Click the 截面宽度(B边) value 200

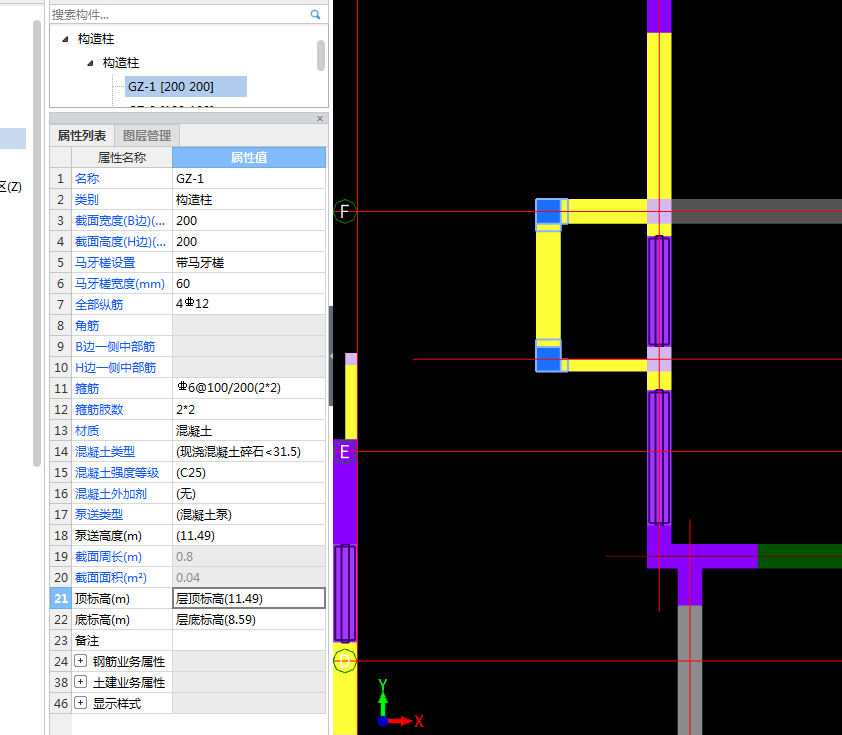(x=249, y=220)
